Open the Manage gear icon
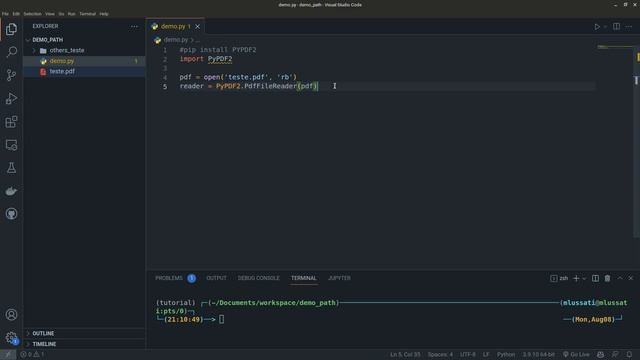The image size is (640, 360). coord(11,338)
